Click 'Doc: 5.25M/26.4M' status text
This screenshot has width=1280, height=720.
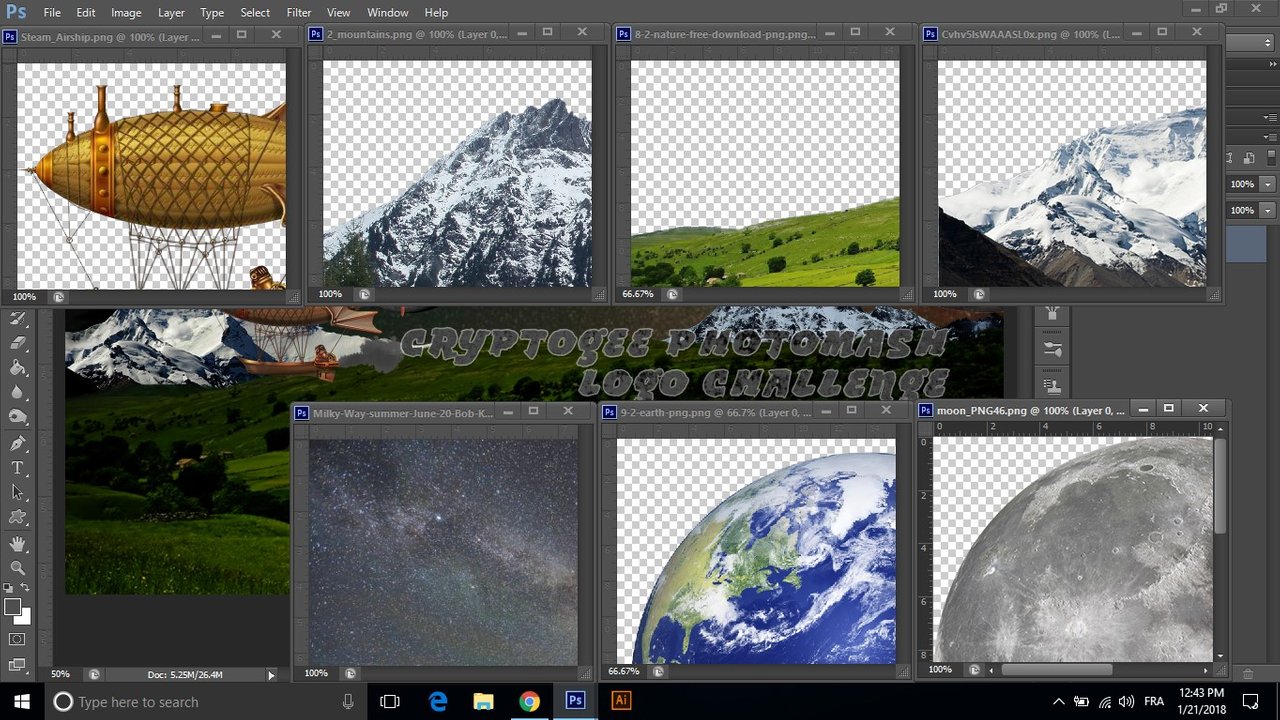click(x=185, y=675)
